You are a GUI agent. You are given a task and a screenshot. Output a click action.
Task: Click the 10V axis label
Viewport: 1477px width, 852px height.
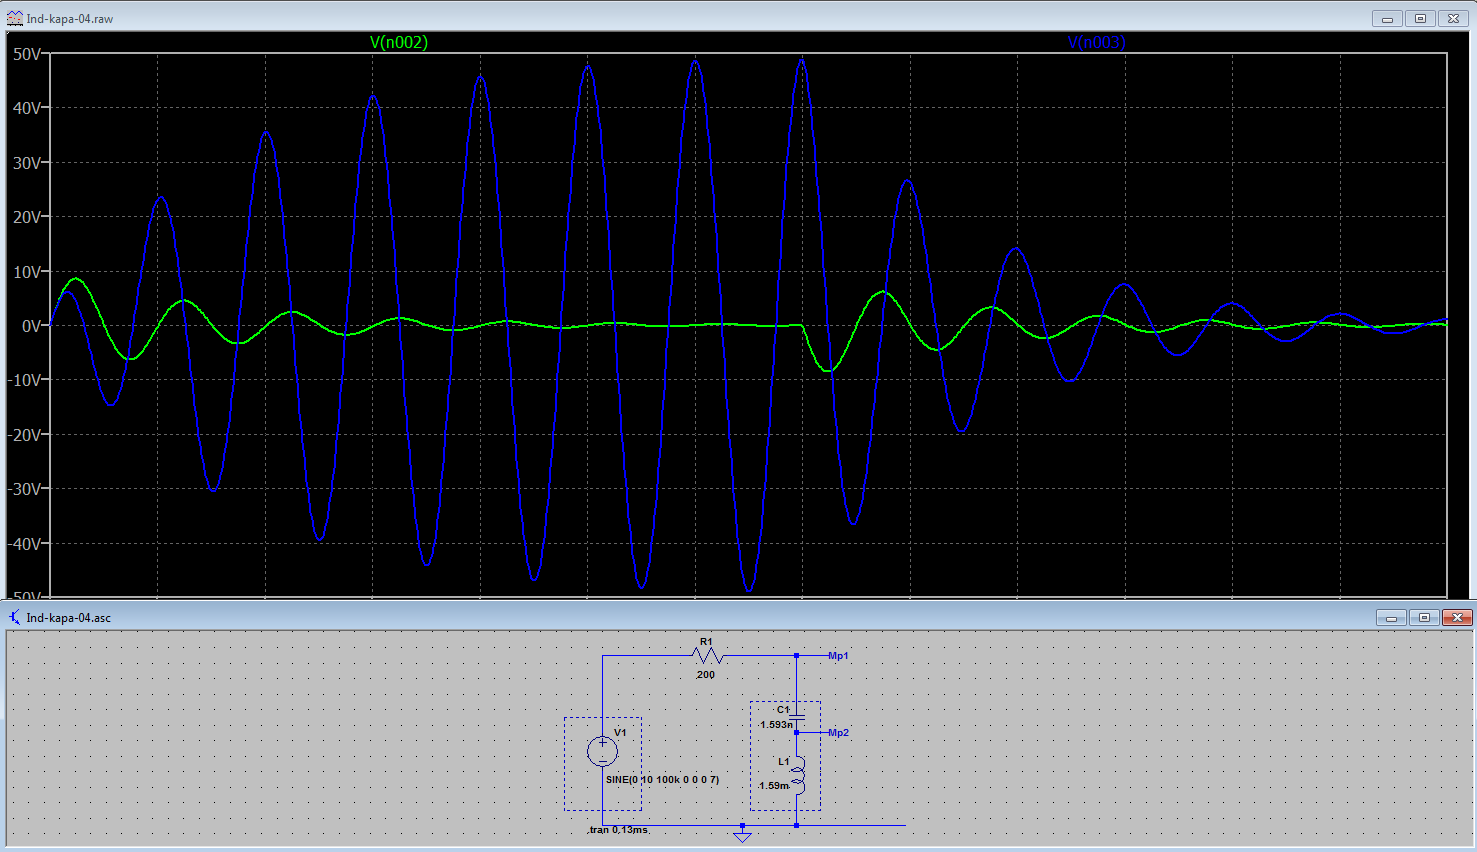pos(26,272)
